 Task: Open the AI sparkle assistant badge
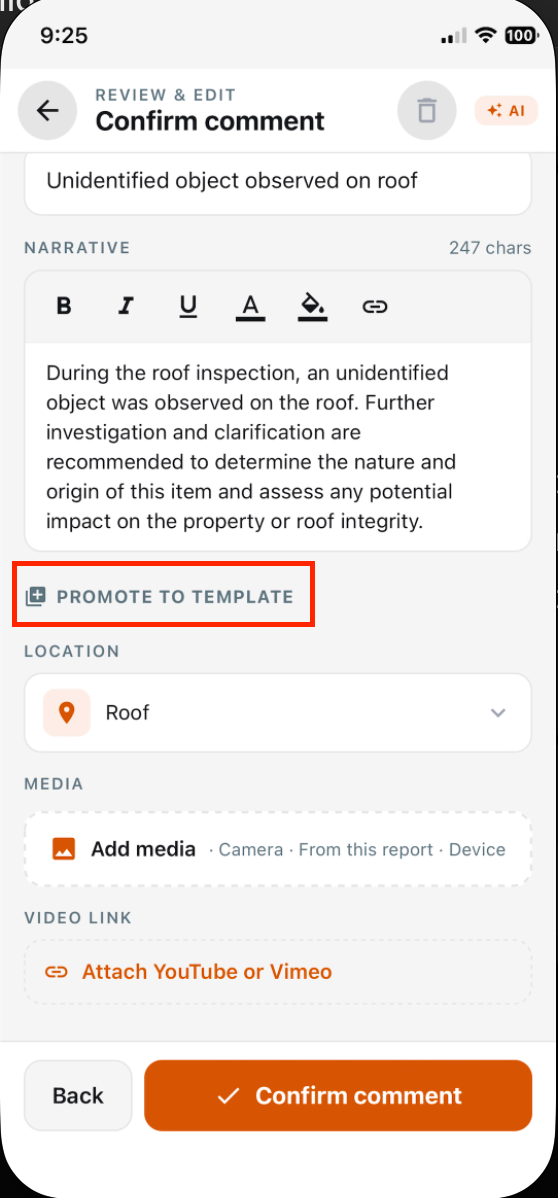coord(506,111)
